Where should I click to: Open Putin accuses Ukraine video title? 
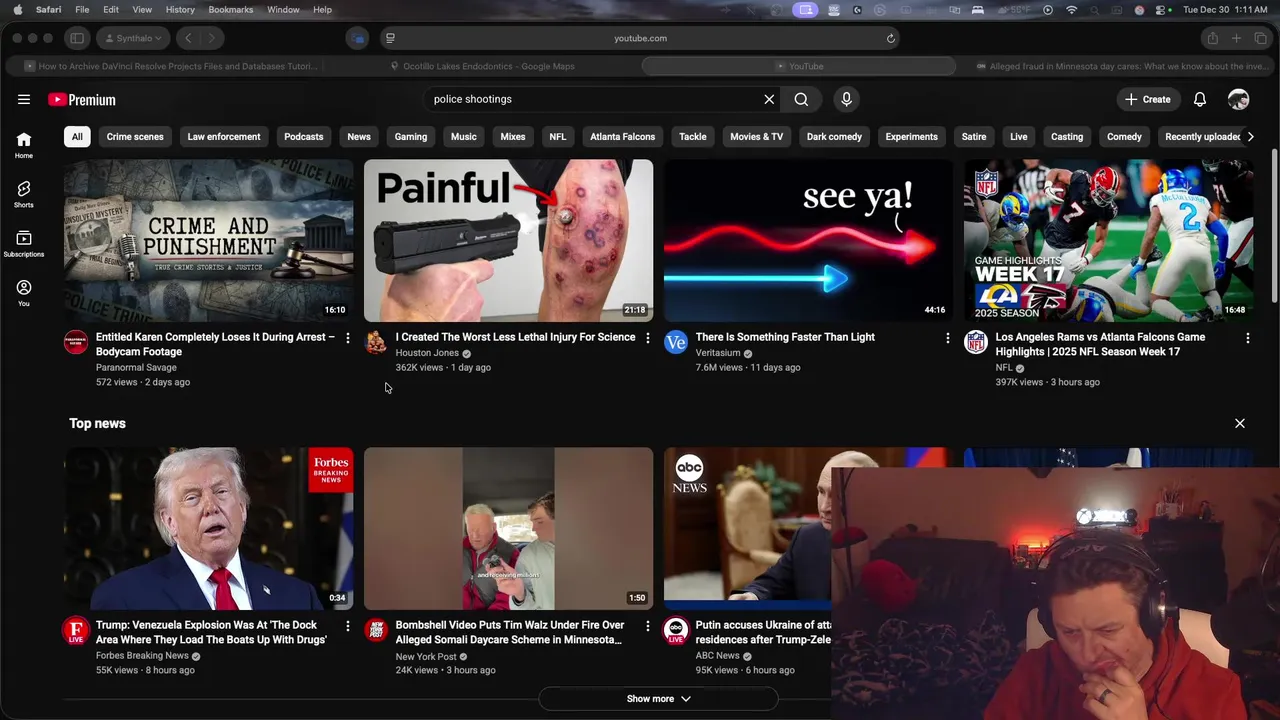tap(763, 632)
